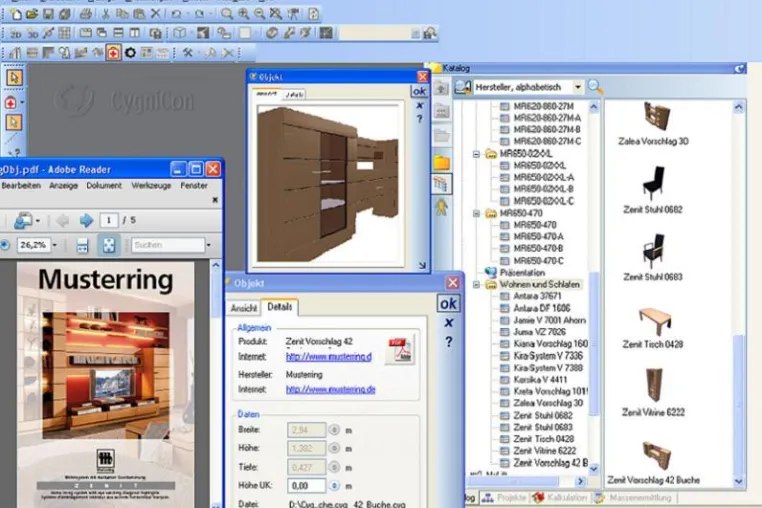Cancel lower Objekt dialog with the blue x
Viewport: 762px width, 508px height.
click(449, 322)
